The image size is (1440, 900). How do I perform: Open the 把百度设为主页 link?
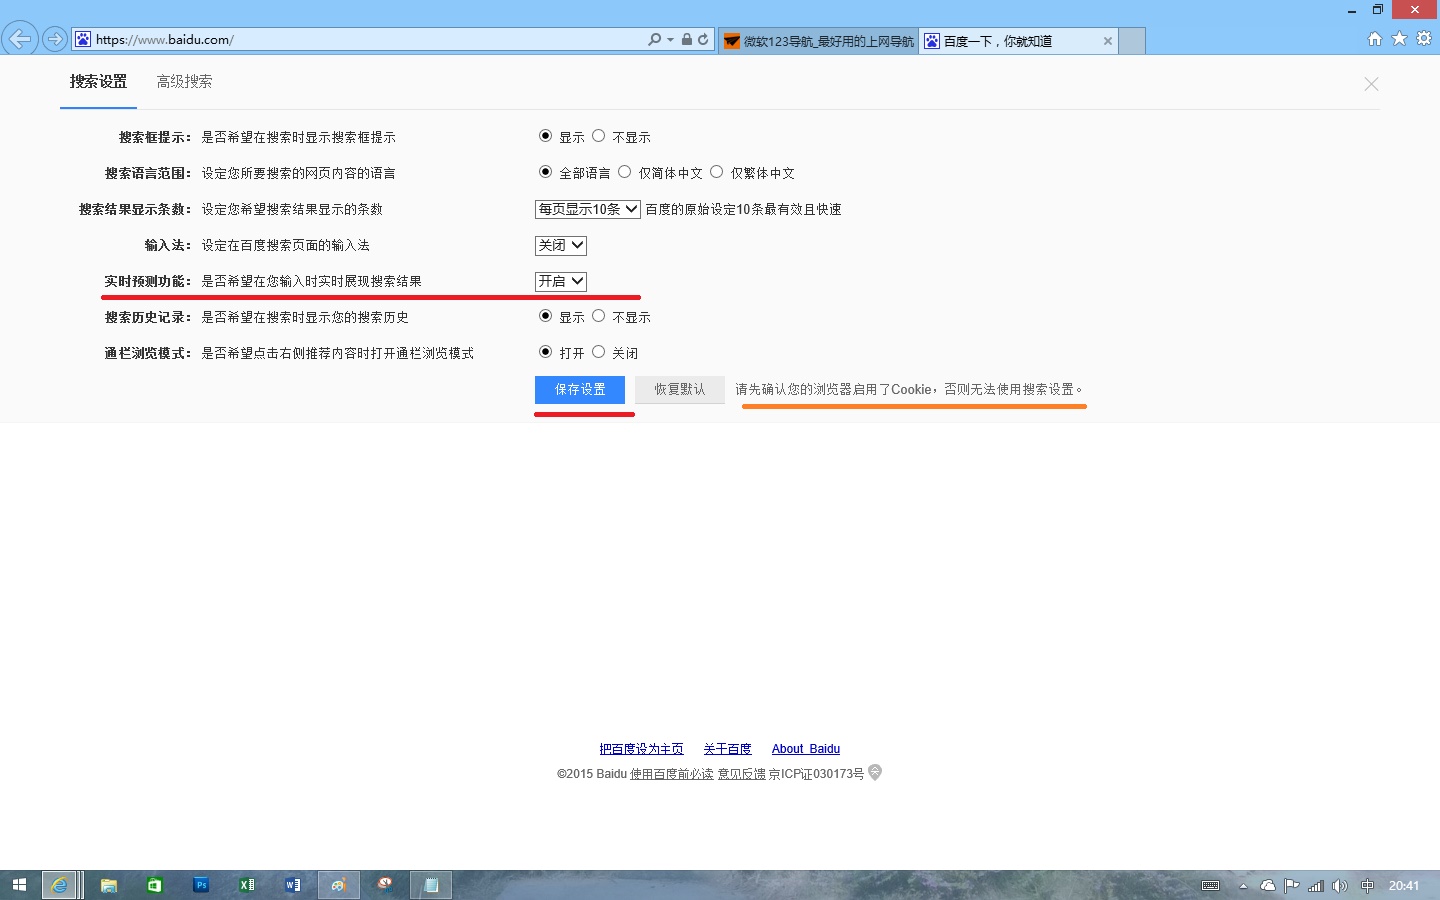(641, 749)
